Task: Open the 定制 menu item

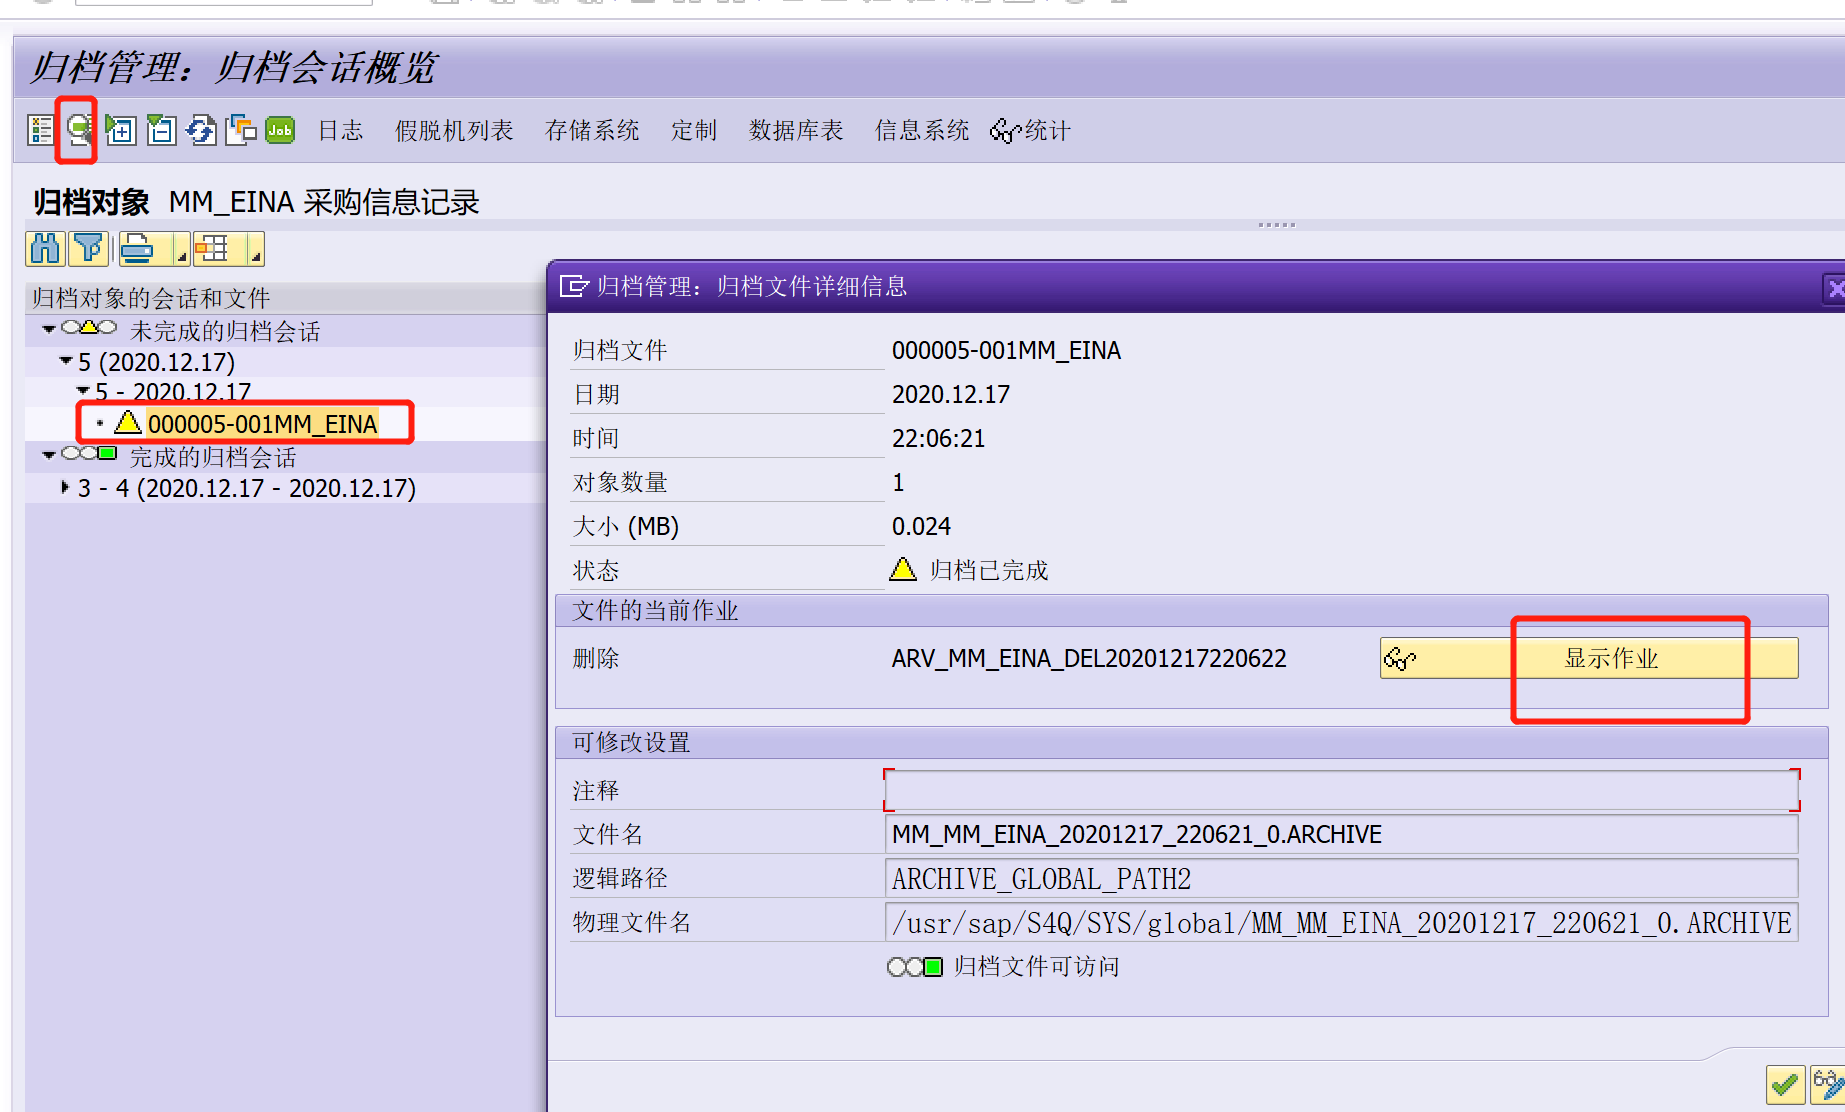Action: click(x=694, y=131)
